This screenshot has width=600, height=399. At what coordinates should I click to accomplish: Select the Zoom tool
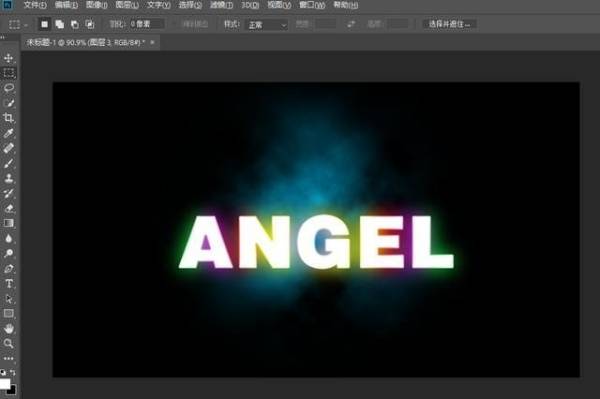[x=8, y=343]
